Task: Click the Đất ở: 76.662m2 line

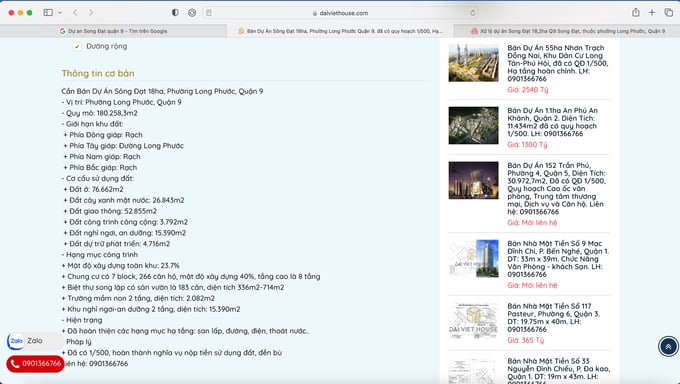Action: pyautogui.click(x=93, y=189)
